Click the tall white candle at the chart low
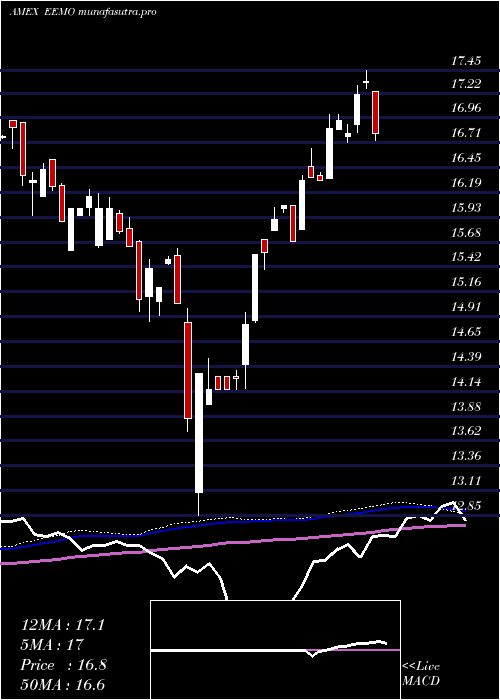Screen dimensions: 500x700 click(199, 433)
